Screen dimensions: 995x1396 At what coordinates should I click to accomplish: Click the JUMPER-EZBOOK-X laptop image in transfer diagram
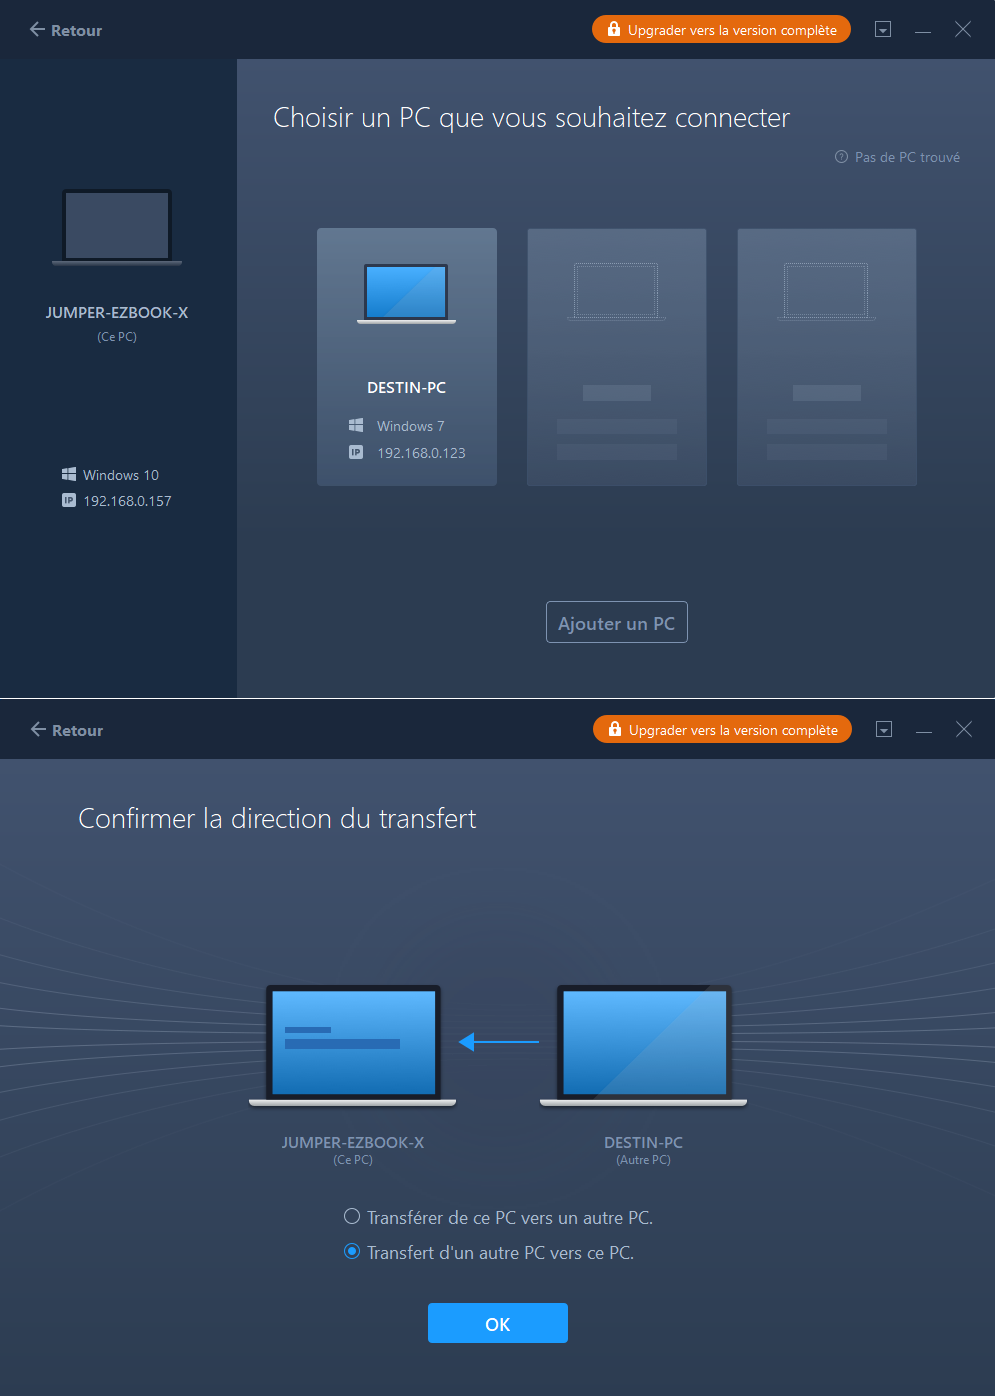353,1046
